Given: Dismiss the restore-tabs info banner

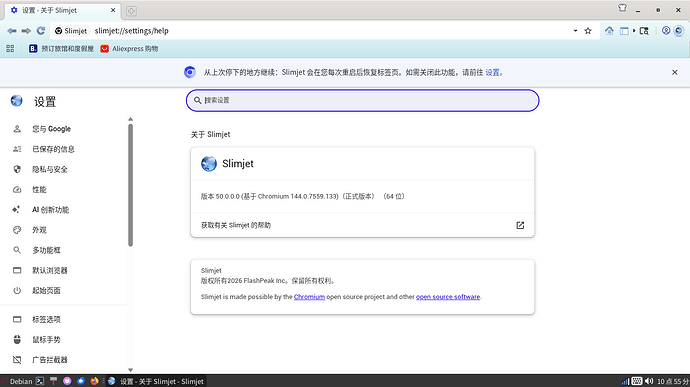Looking at the screenshot, I should point(675,72).
